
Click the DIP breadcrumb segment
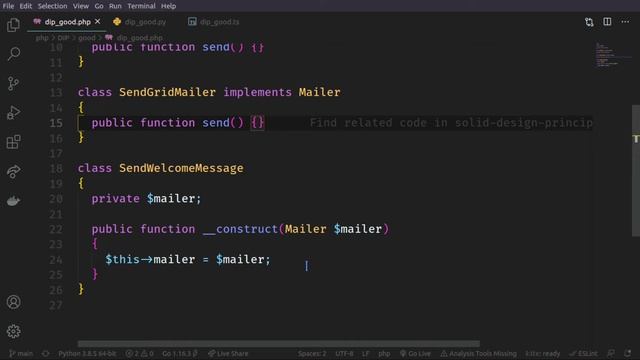click(63, 38)
